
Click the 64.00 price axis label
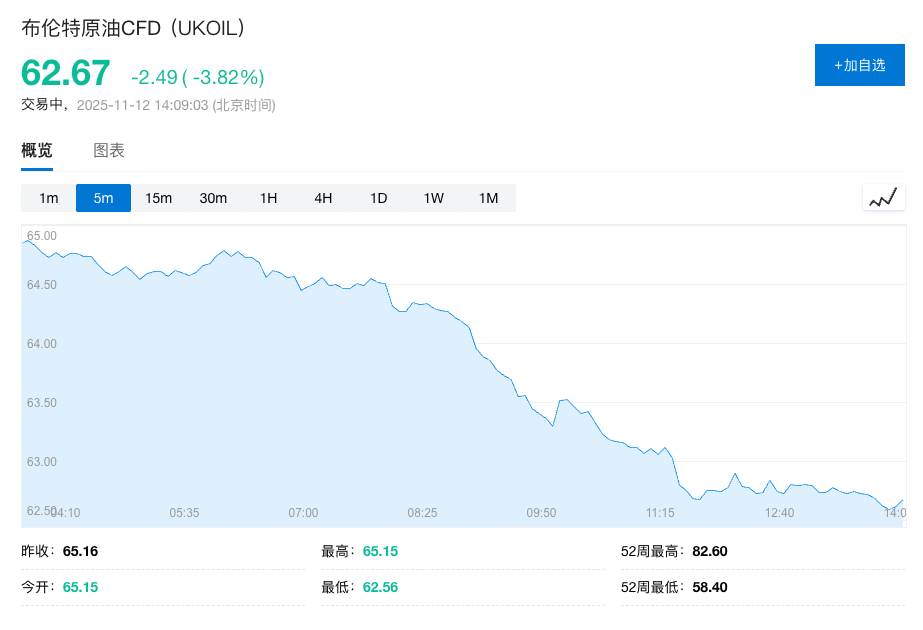(42, 344)
